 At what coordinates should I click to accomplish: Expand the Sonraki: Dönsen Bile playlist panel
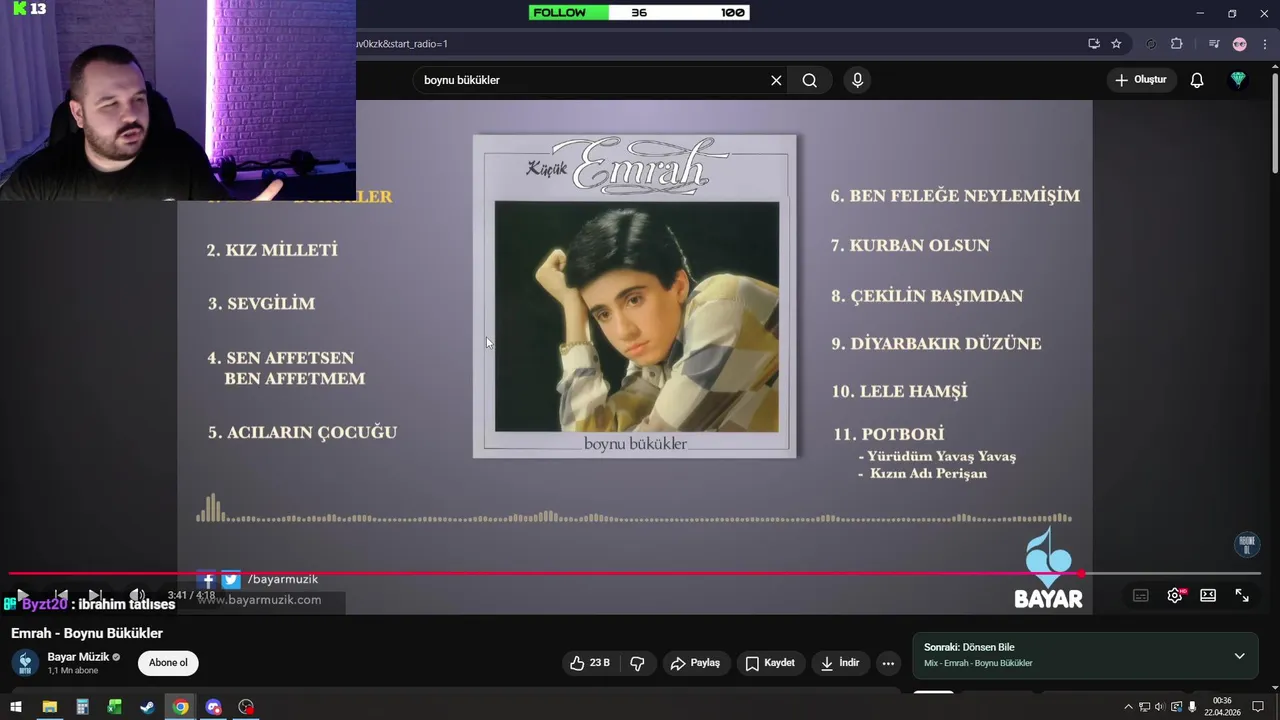pyautogui.click(x=1239, y=656)
